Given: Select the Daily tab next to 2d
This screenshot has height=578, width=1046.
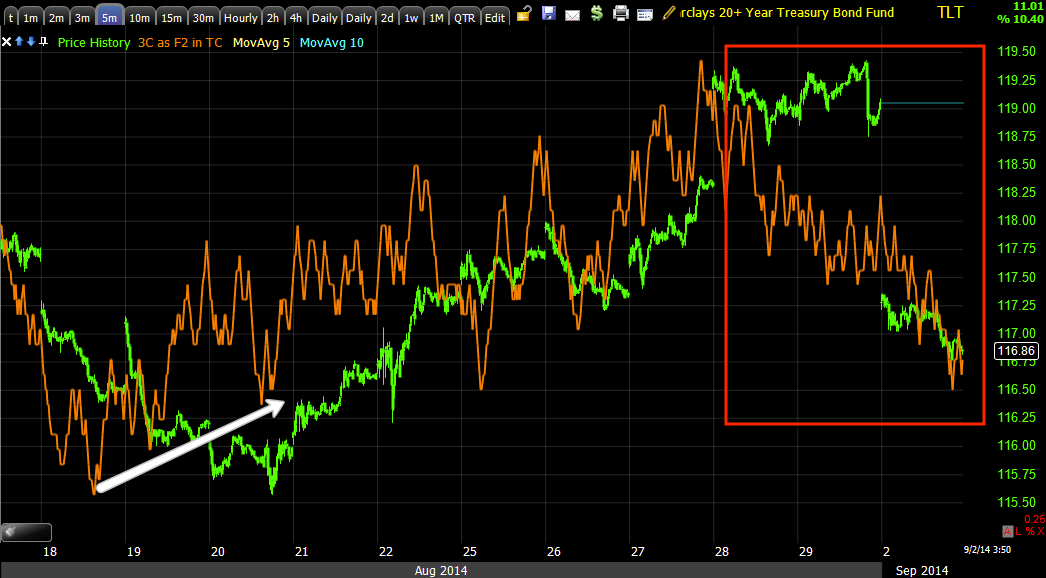Looking at the screenshot, I should point(359,17).
